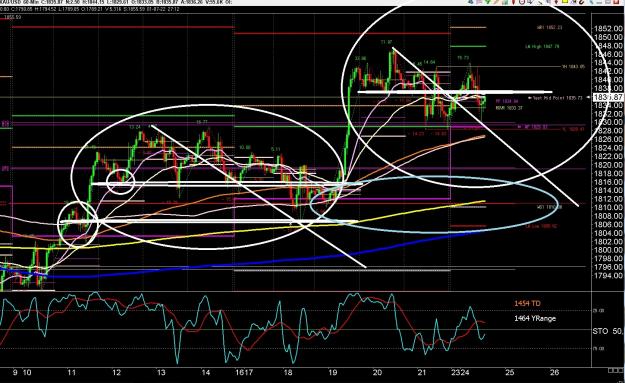625x383 pixels.
Task: Click the 1834.00 price axis label
Action: click(608, 106)
